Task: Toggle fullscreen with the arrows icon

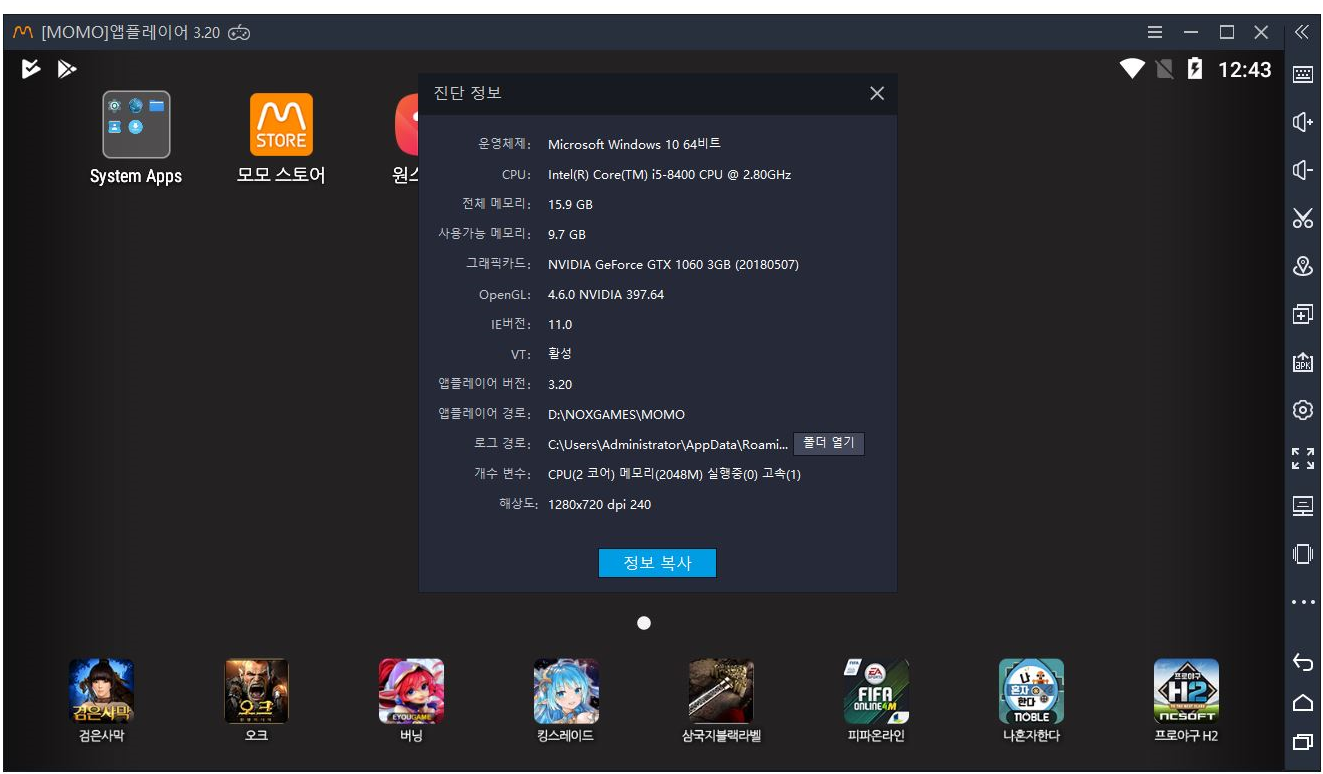Action: 1302,458
